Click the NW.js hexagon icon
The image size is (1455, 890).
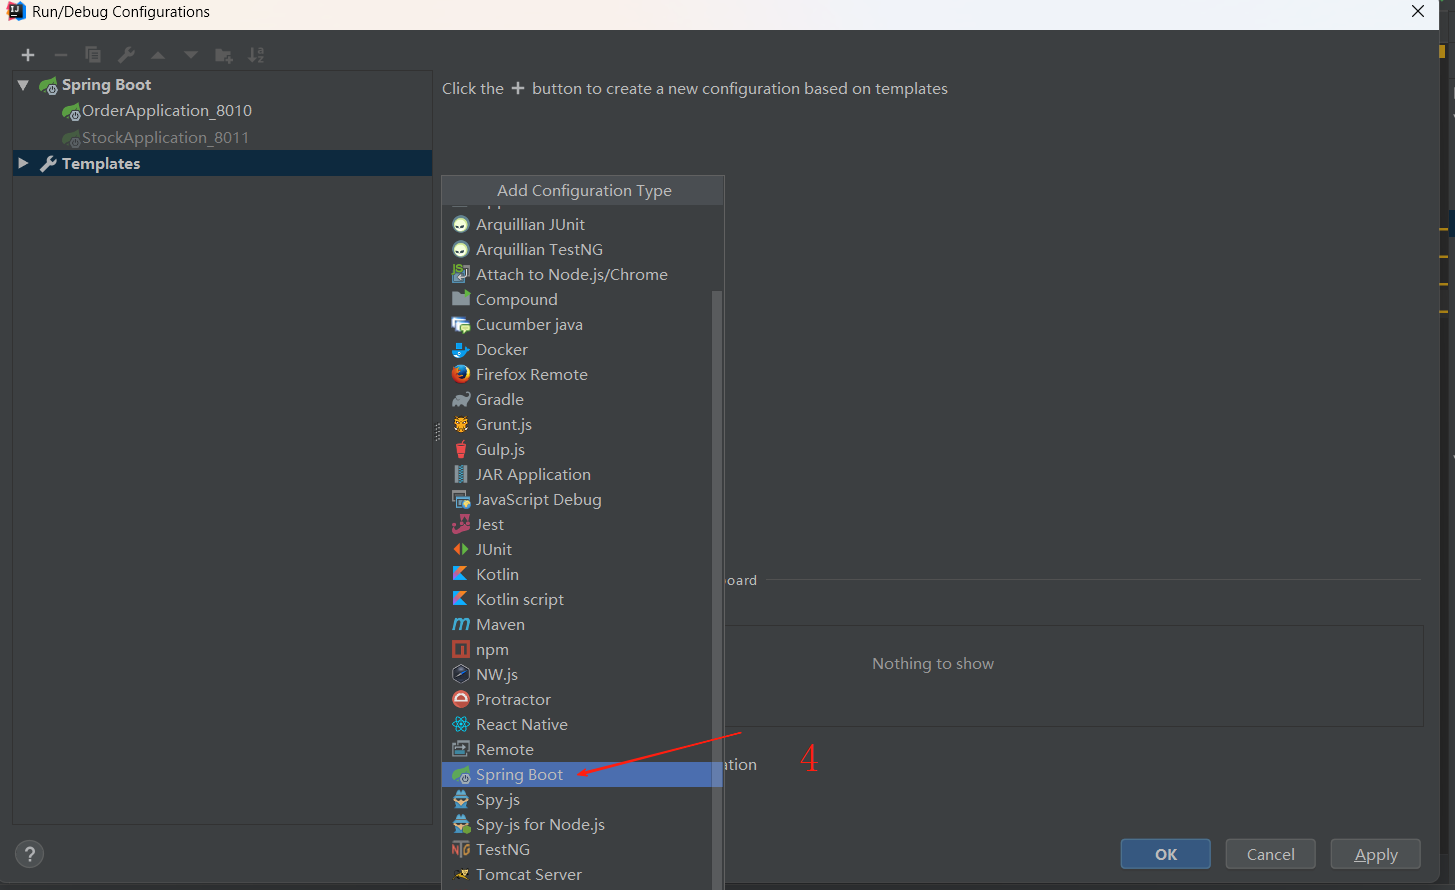(x=461, y=674)
